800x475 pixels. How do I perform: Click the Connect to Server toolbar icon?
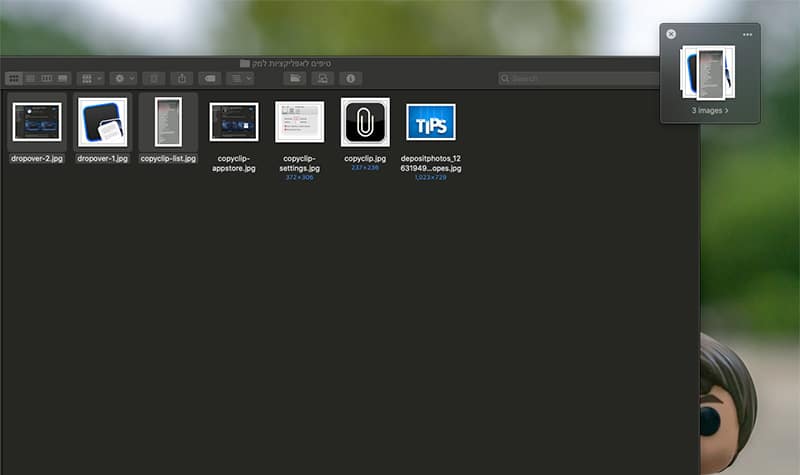322,78
